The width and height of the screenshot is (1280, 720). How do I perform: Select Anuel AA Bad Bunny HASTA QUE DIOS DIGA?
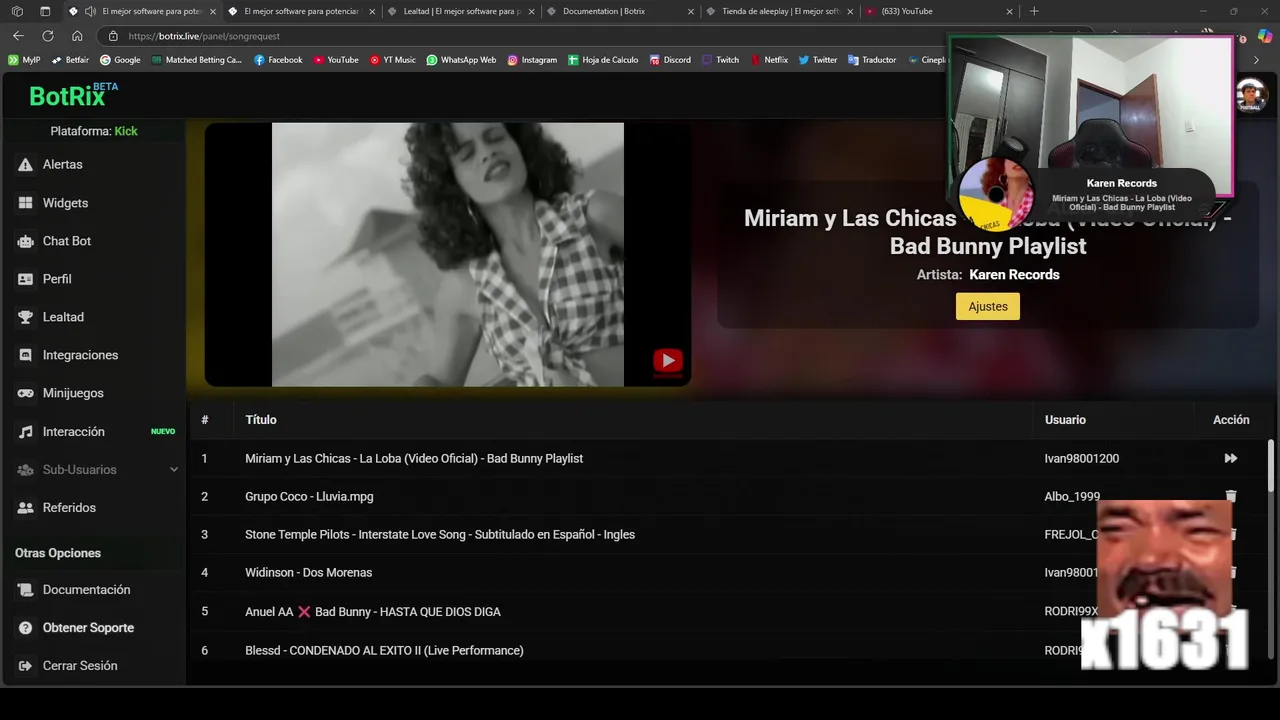tap(373, 611)
